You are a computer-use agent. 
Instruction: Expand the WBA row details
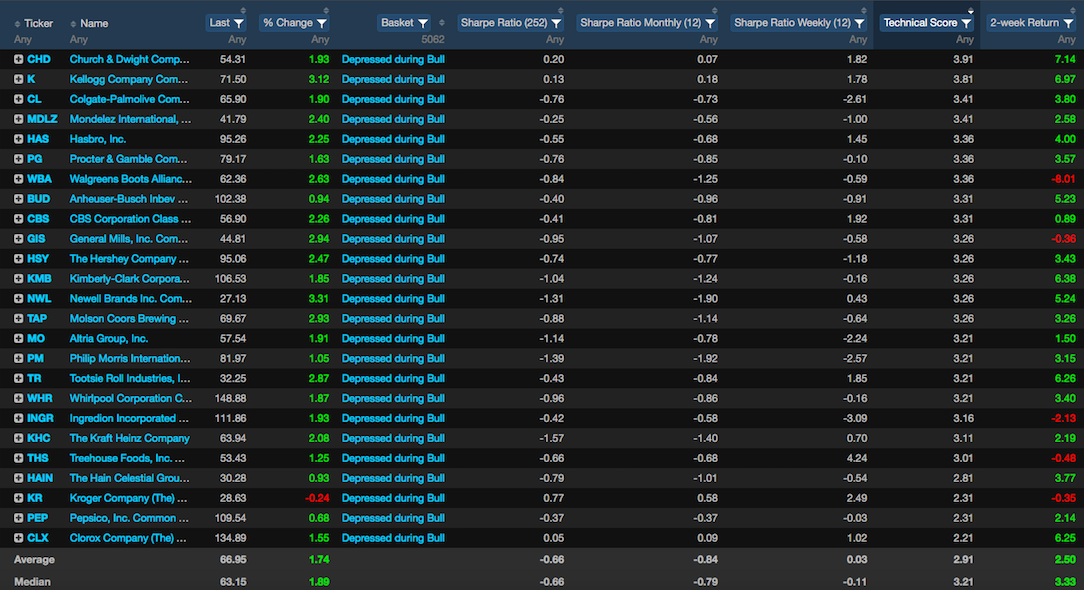[x=19, y=179]
